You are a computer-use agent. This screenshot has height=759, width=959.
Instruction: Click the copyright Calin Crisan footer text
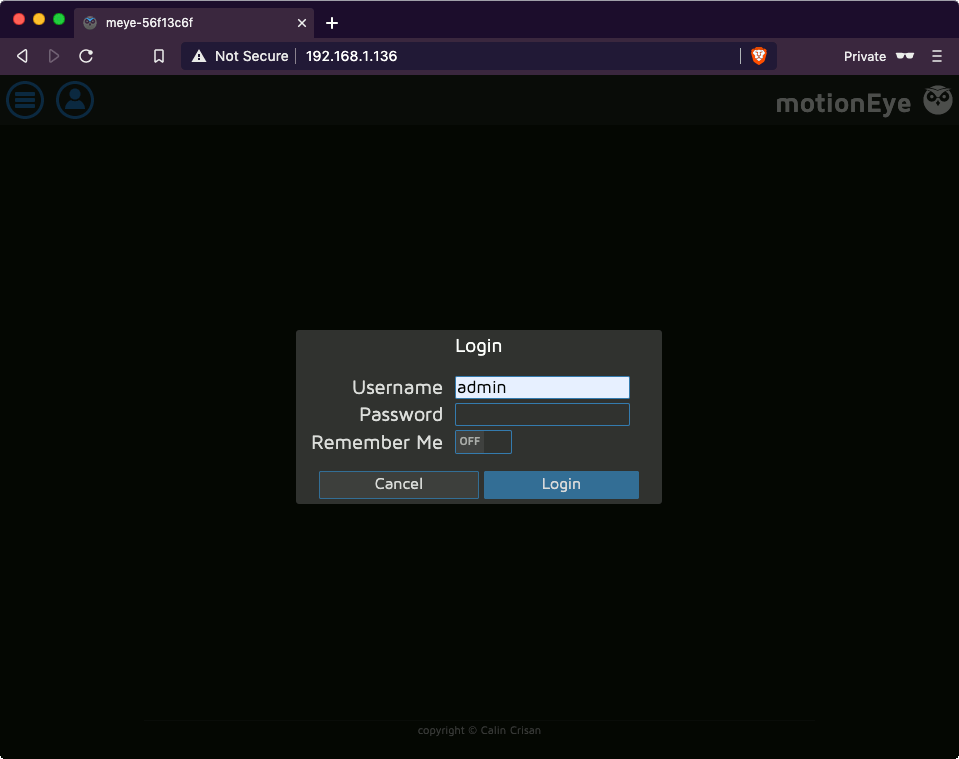[x=479, y=730]
